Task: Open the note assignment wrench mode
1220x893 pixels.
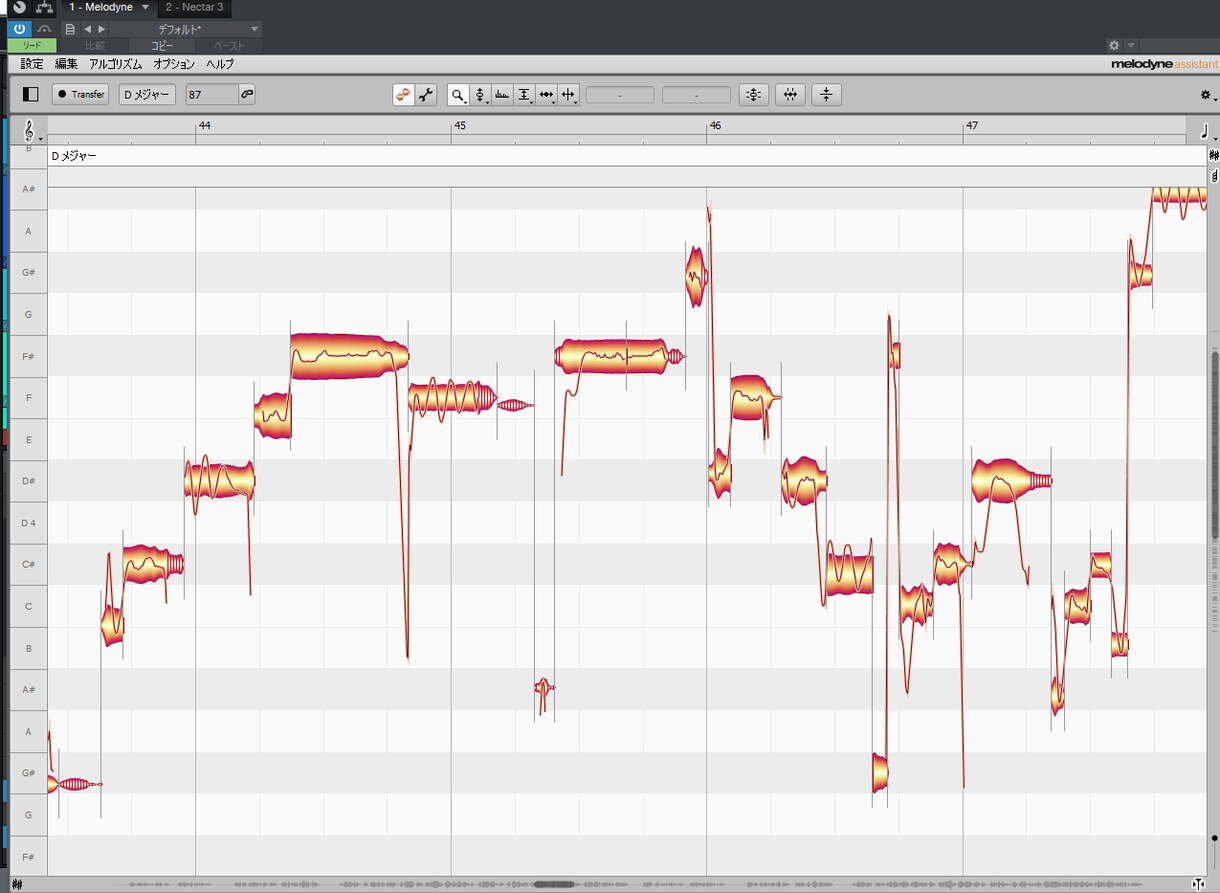Action: tap(426, 95)
